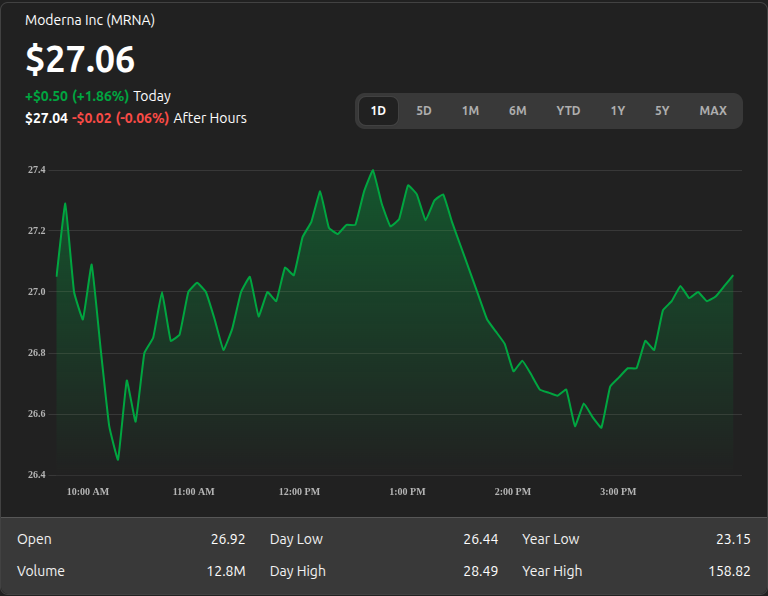This screenshot has width=768, height=596.
Task: Click the Volume value 12.8M
Action: pos(226,571)
